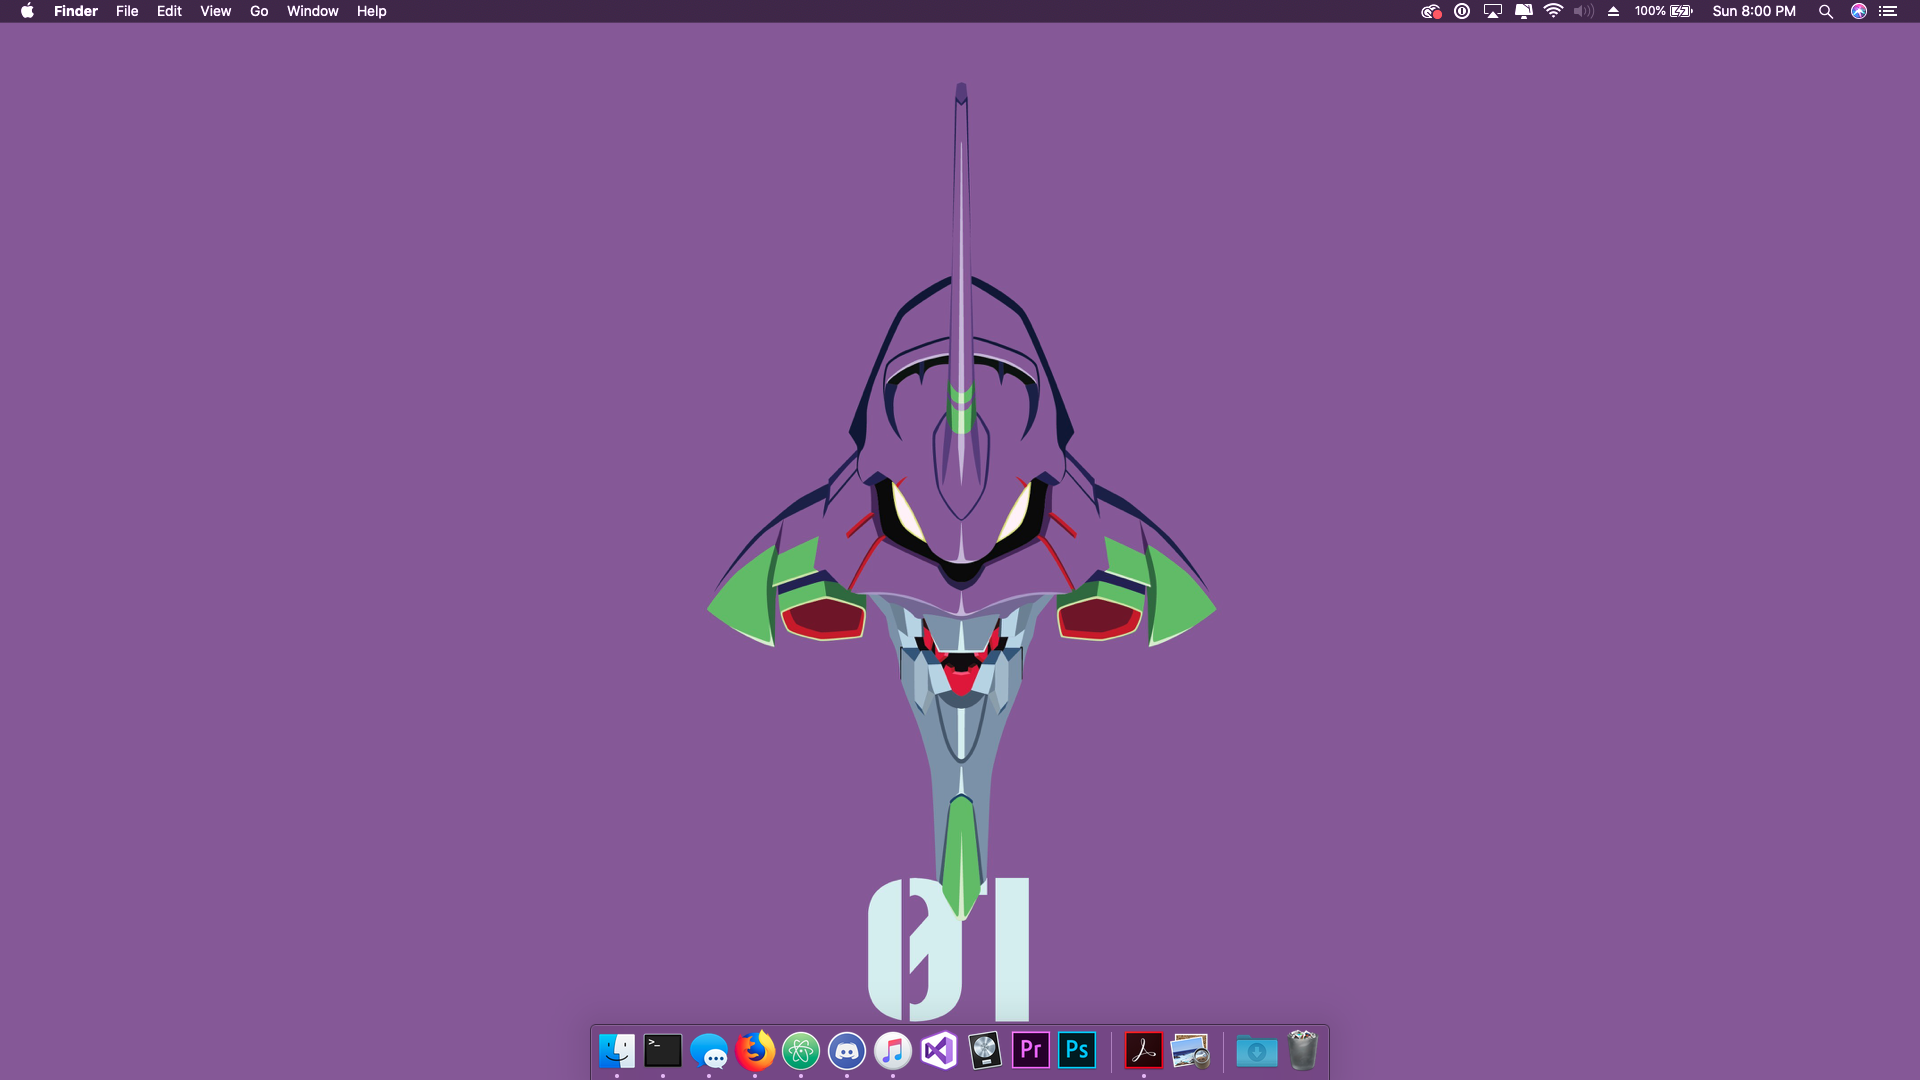Launch iTunes from the Dock

(893, 1051)
